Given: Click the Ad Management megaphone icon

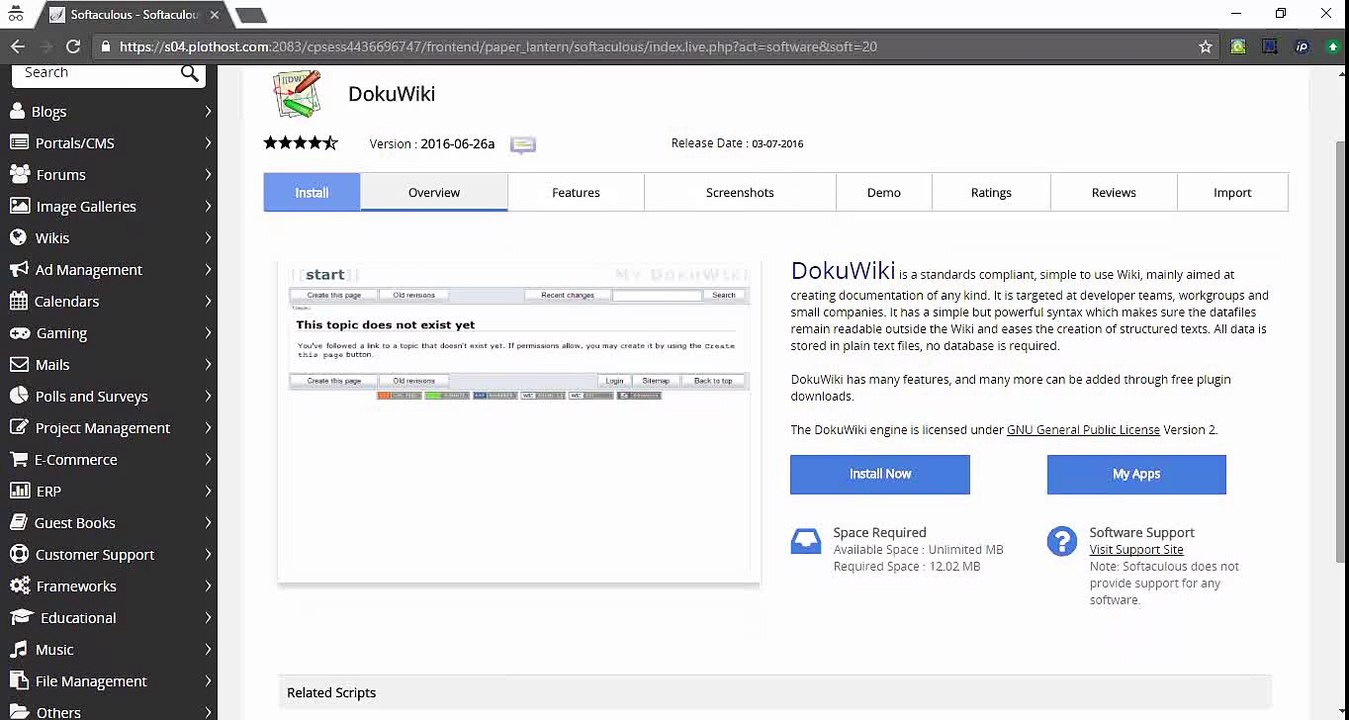Looking at the screenshot, I should point(18,269).
